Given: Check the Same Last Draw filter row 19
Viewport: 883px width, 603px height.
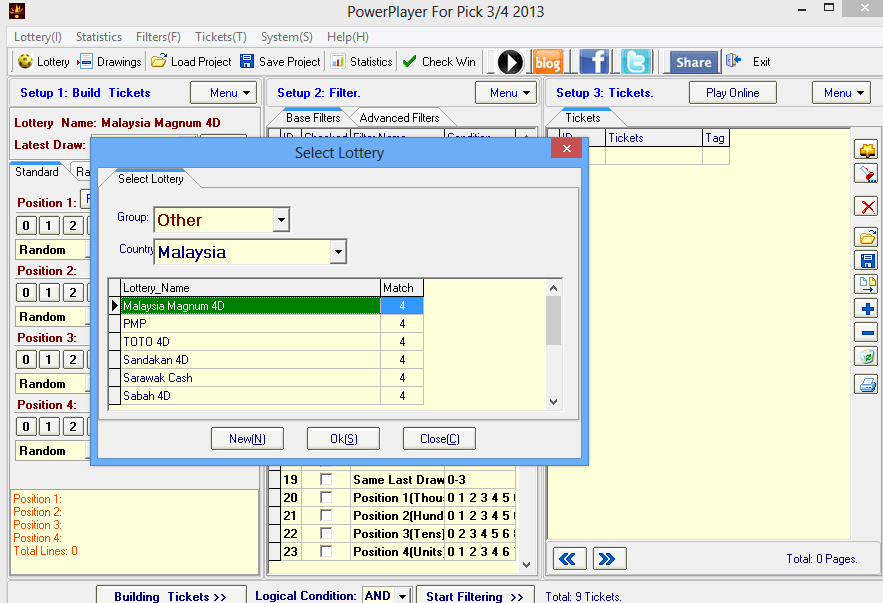Looking at the screenshot, I should (x=326, y=479).
